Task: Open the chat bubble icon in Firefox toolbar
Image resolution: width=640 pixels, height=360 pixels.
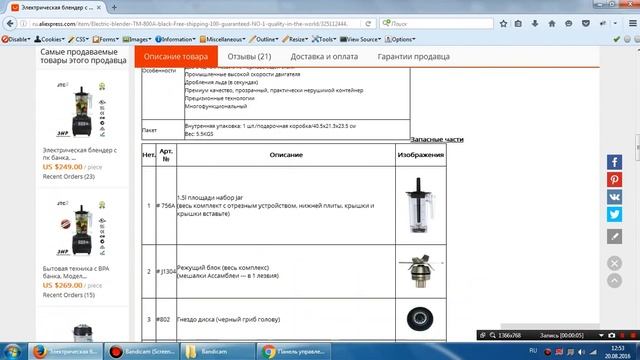Action: point(569,24)
